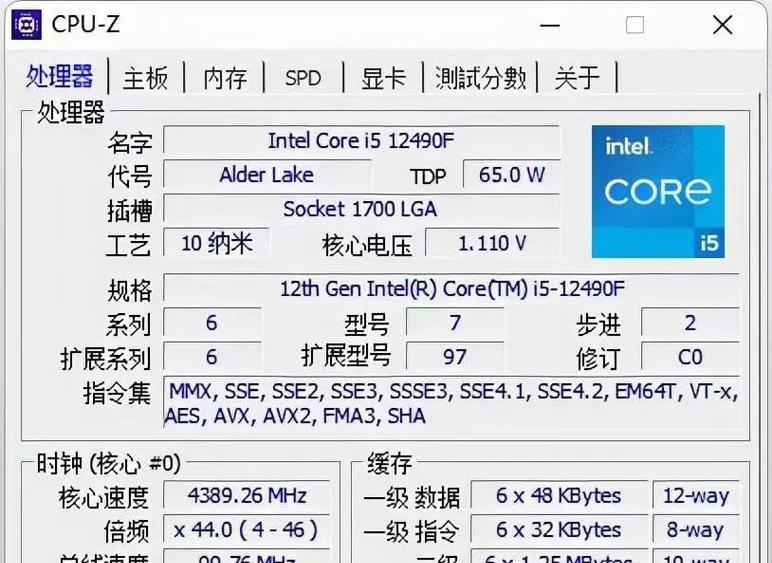
Task: Close the CPU-Z window
Action: [722, 25]
